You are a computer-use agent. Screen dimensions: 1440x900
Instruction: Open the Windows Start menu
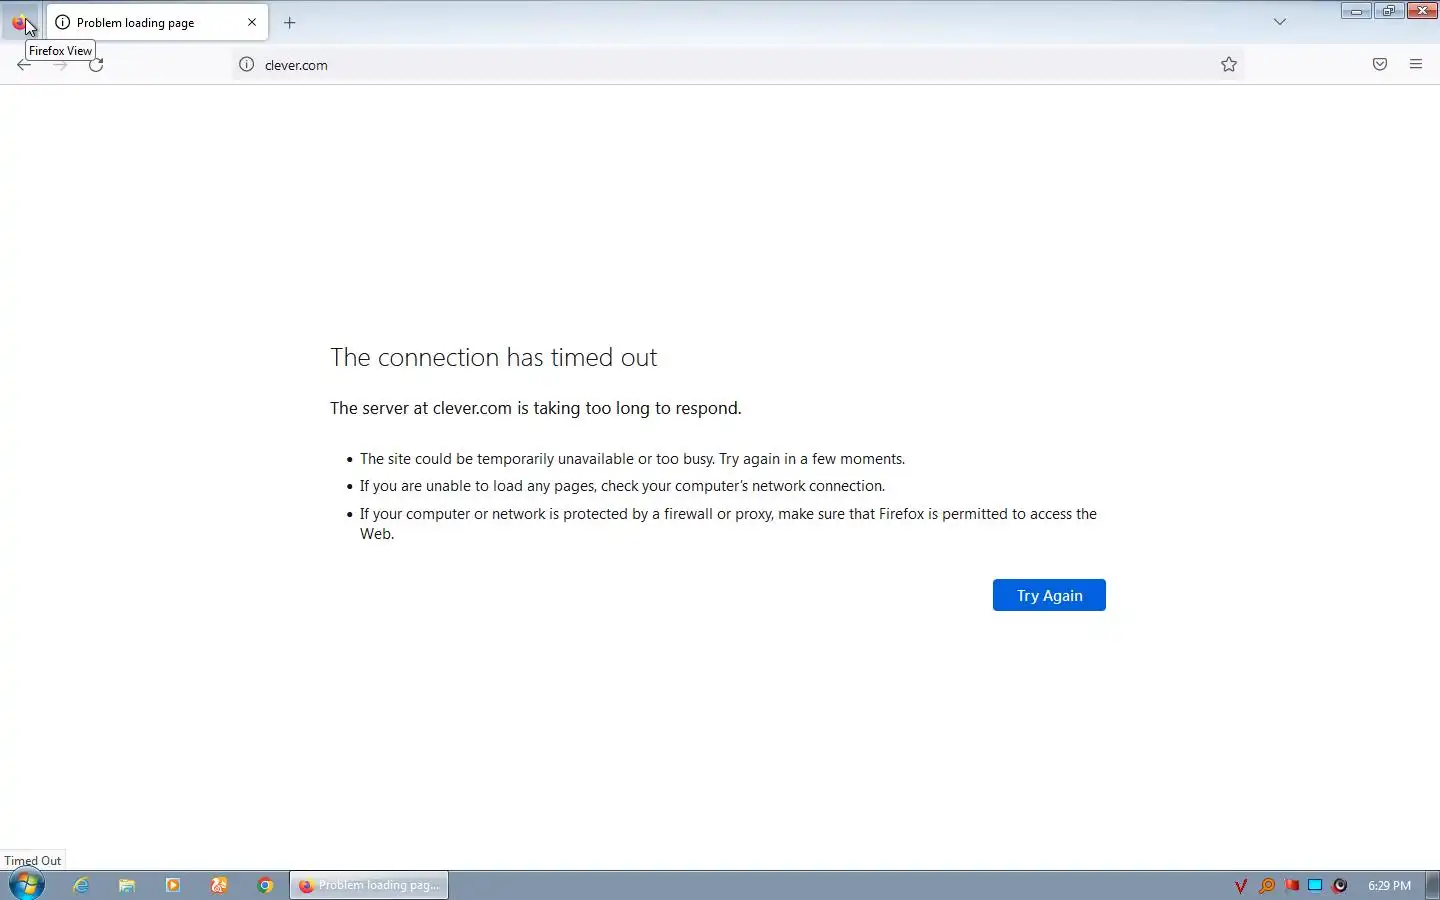point(26,885)
